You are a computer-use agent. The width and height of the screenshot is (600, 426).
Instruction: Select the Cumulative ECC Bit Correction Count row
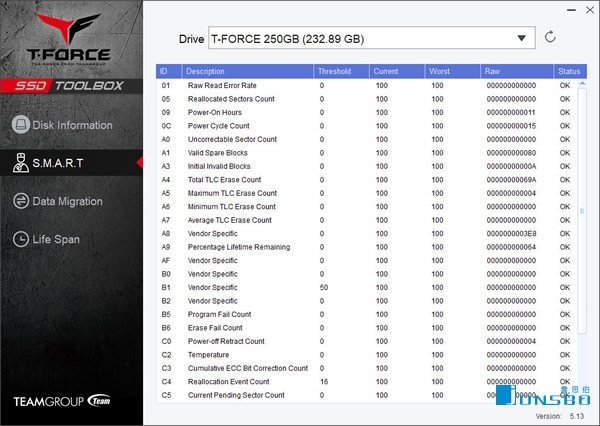pos(367,368)
